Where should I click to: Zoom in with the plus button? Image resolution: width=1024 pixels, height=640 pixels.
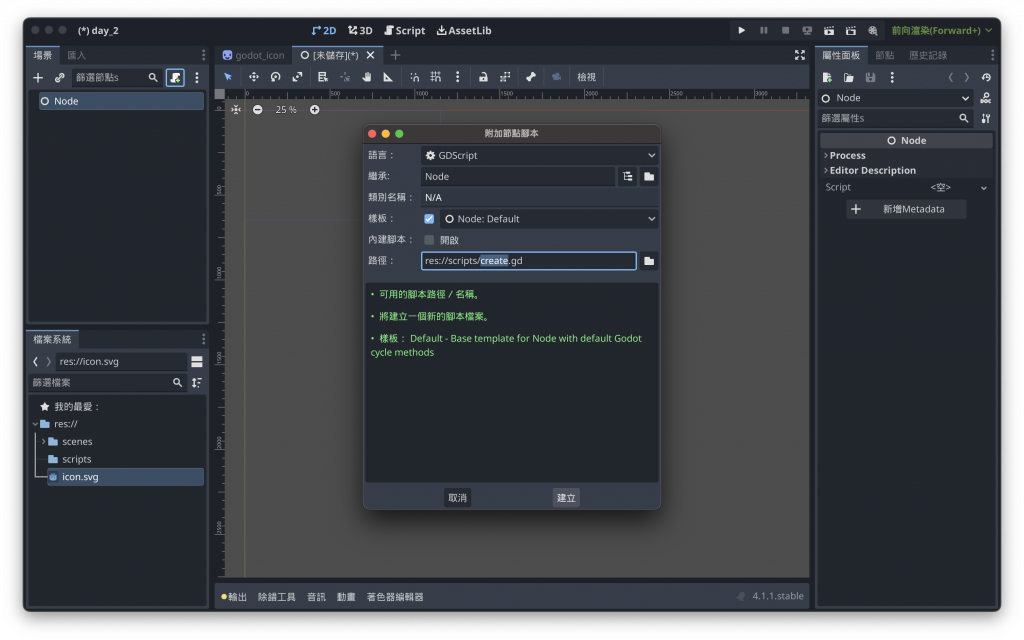315,110
